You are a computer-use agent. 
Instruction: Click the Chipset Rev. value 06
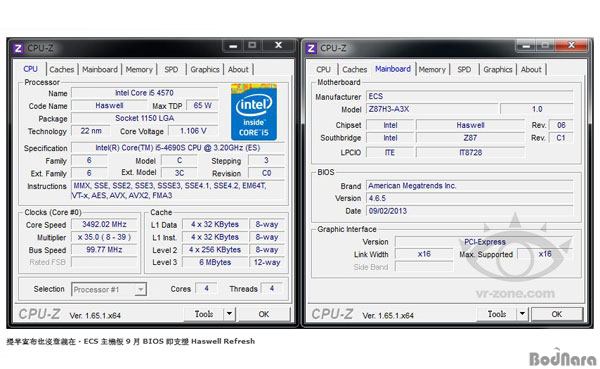tap(561, 125)
